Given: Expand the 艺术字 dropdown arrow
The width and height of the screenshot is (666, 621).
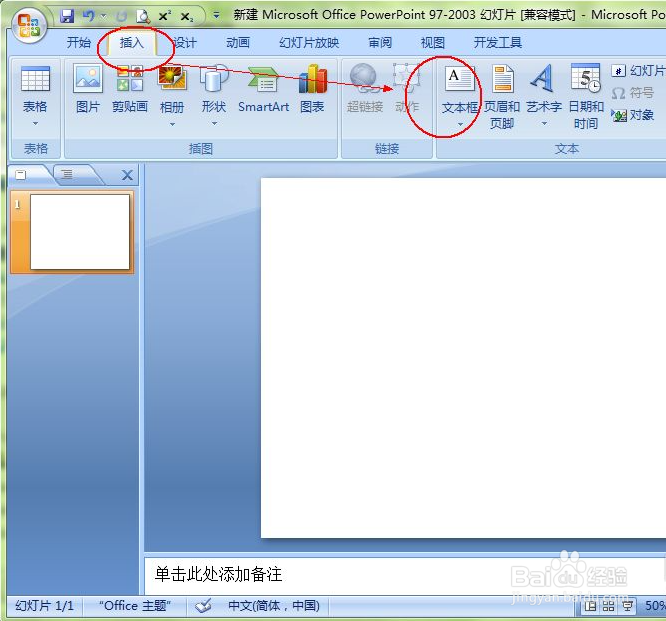Looking at the screenshot, I should pos(544,124).
